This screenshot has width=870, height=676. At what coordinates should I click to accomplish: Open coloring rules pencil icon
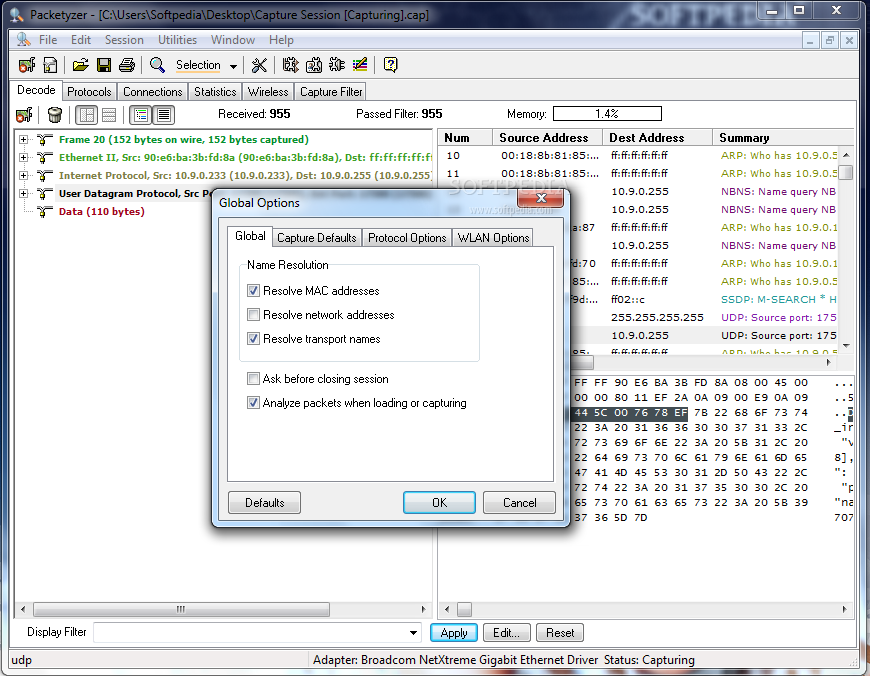click(x=360, y=65)
